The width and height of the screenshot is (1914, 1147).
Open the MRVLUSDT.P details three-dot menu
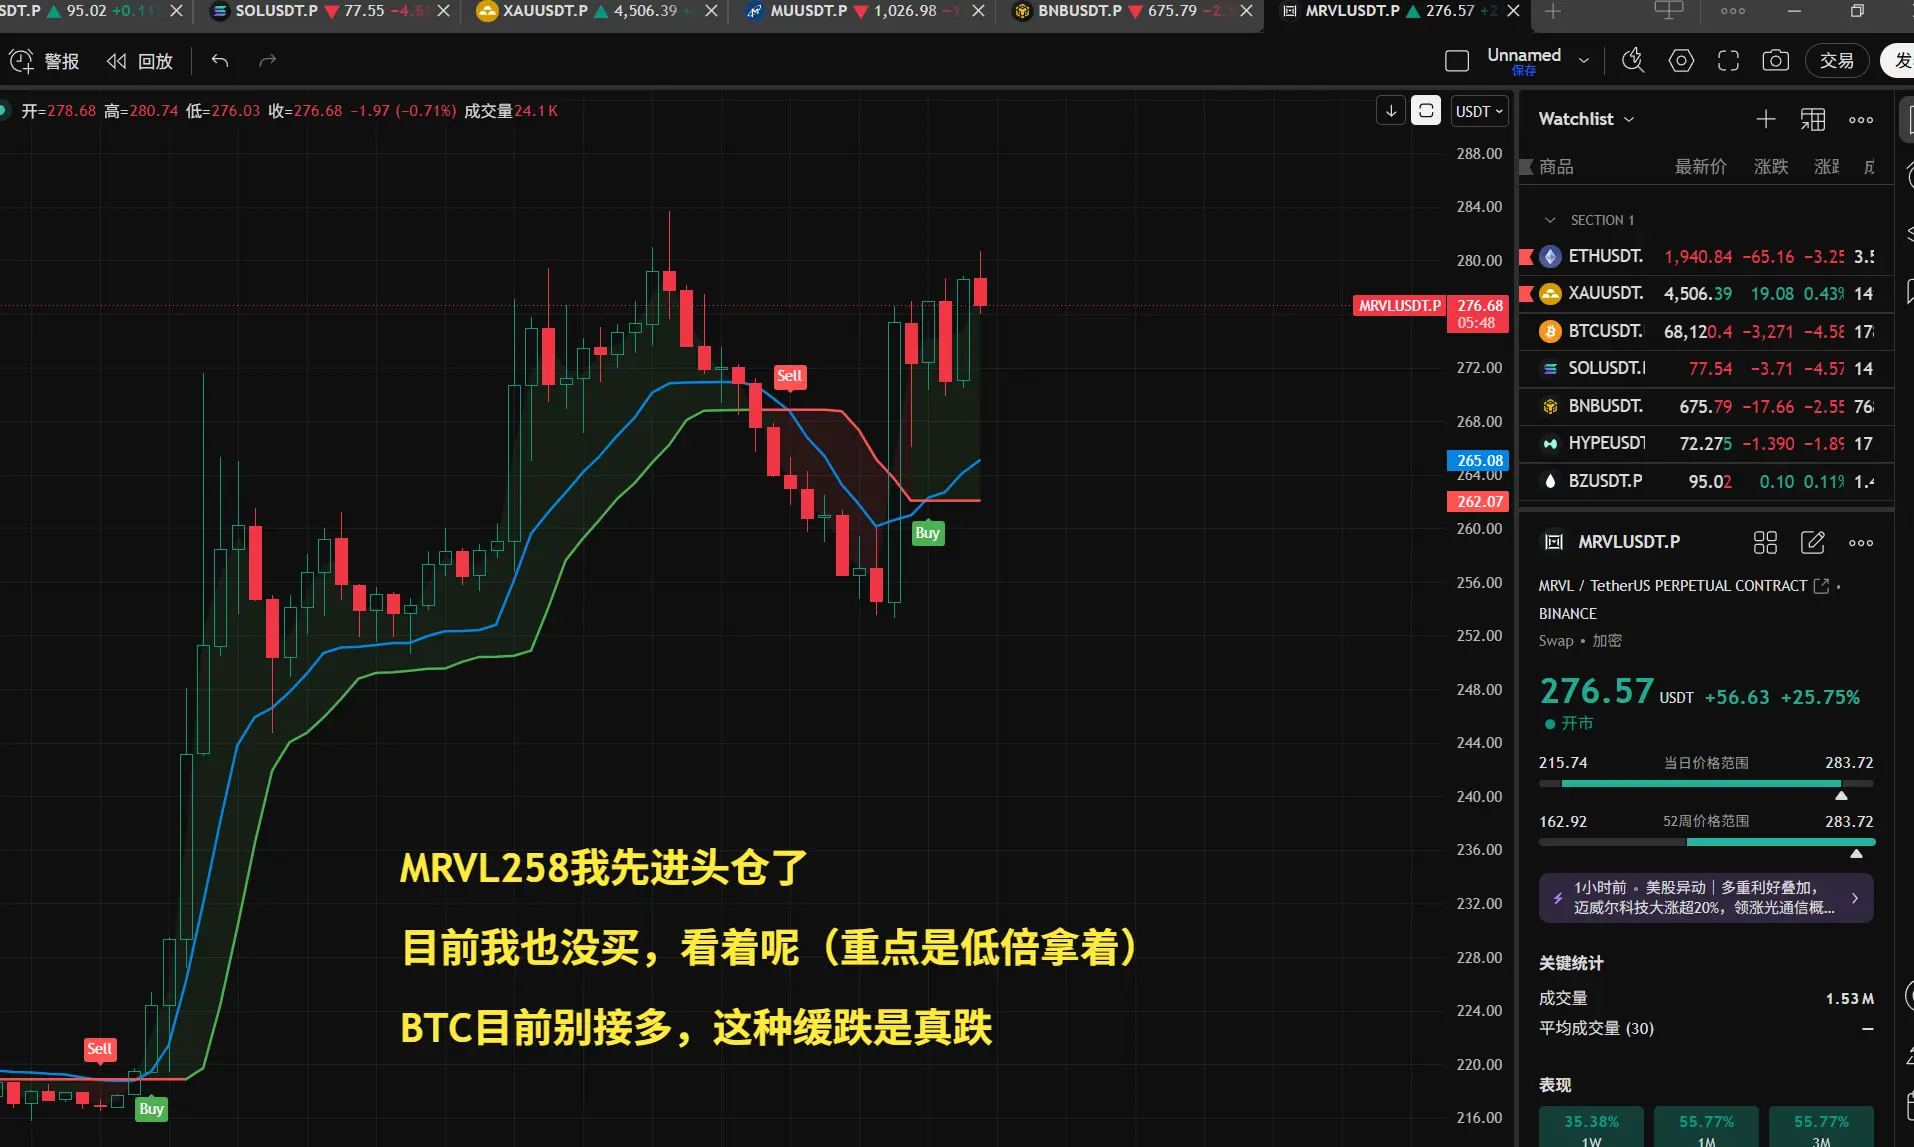point(1861,543)
